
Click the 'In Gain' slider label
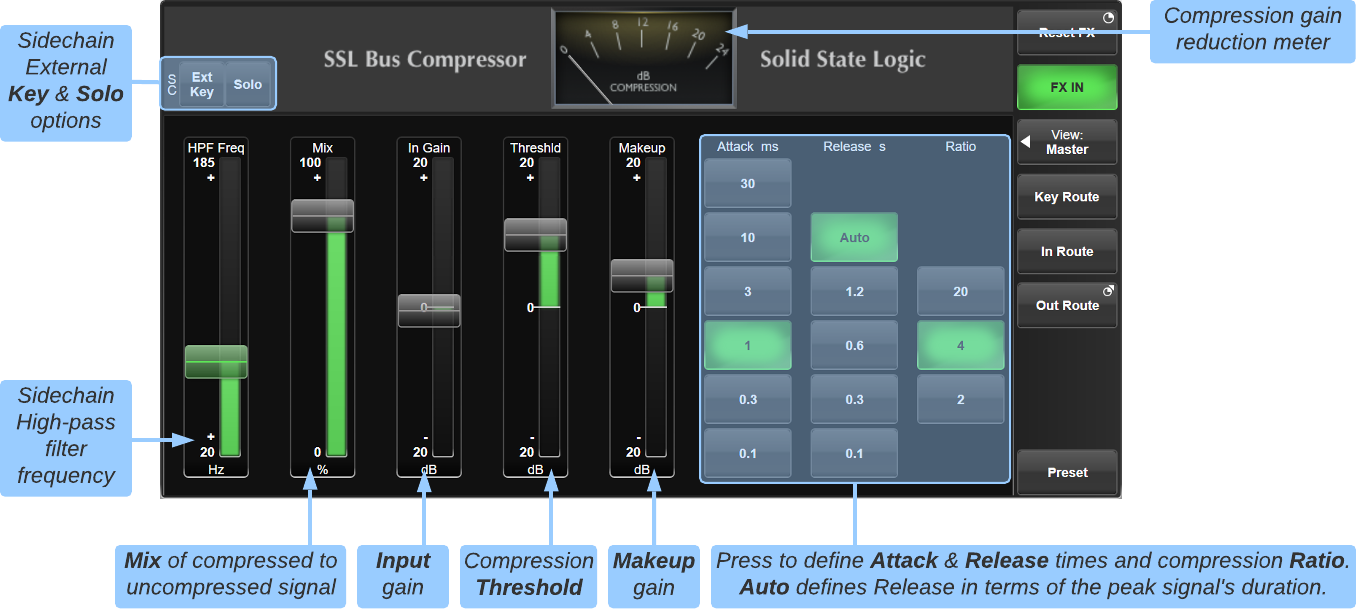(429, 148)
